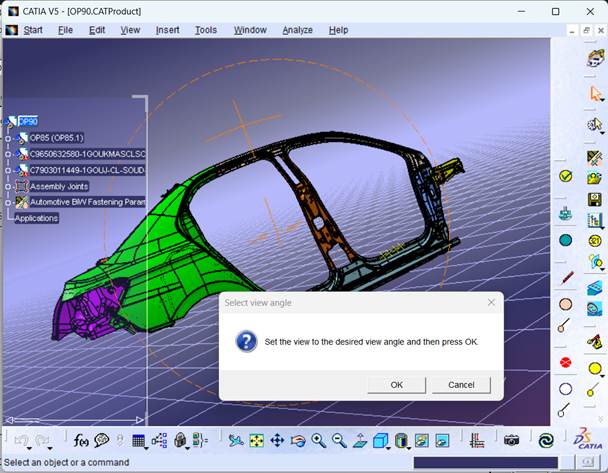Click the Lock parameter padlock icon

tap(180, 440)
